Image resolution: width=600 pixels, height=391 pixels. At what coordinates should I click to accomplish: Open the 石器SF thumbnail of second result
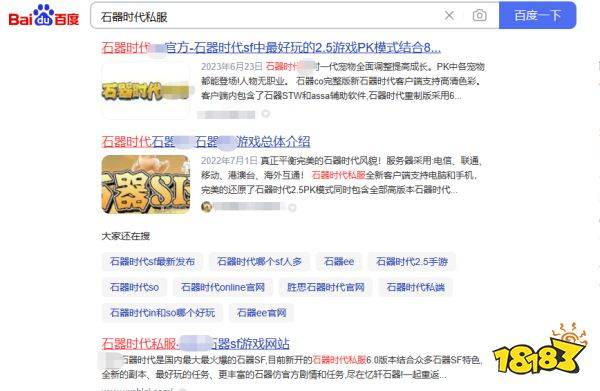[x=146, y=184]
